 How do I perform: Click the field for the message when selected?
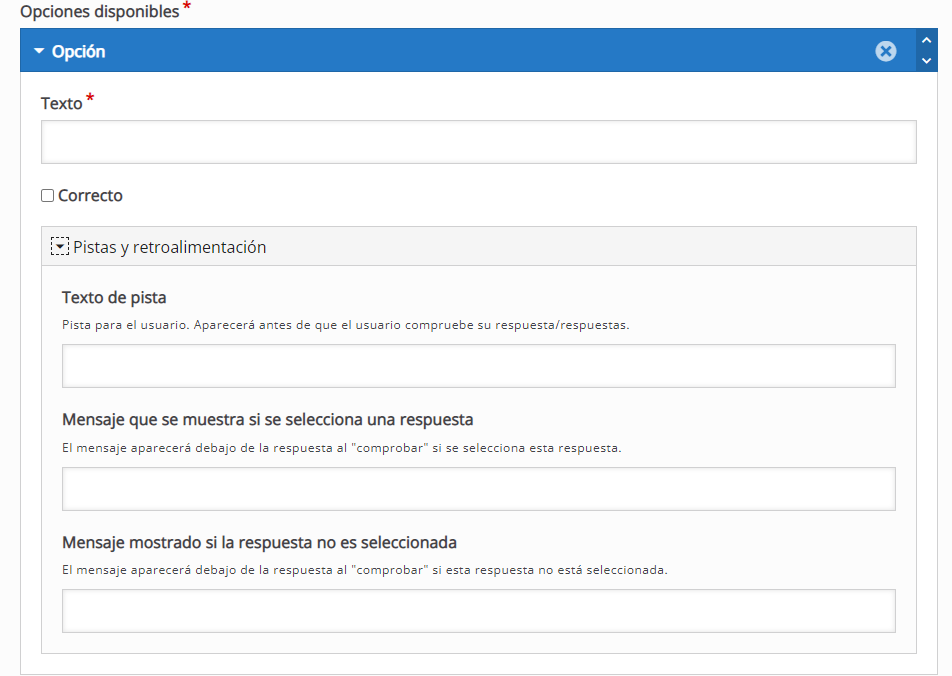[x=478, y=489]
